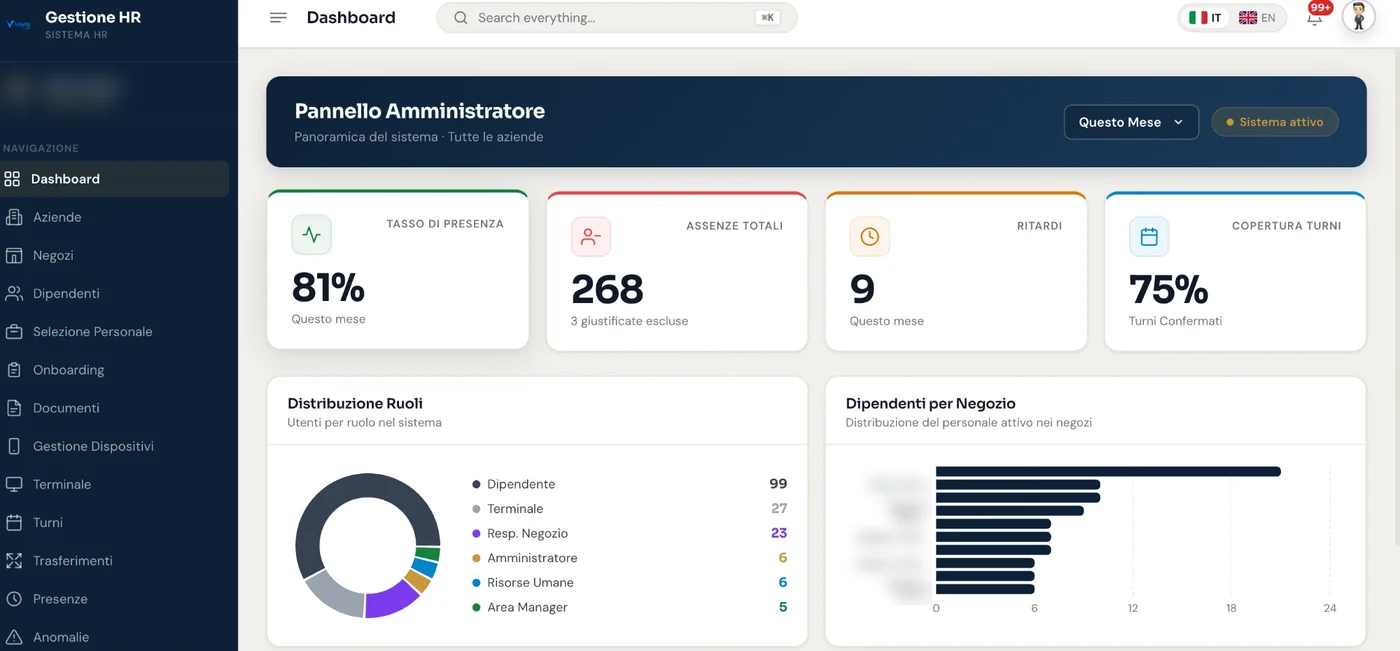Click the Distribuzione Ruoli title

tap(355, 404)
